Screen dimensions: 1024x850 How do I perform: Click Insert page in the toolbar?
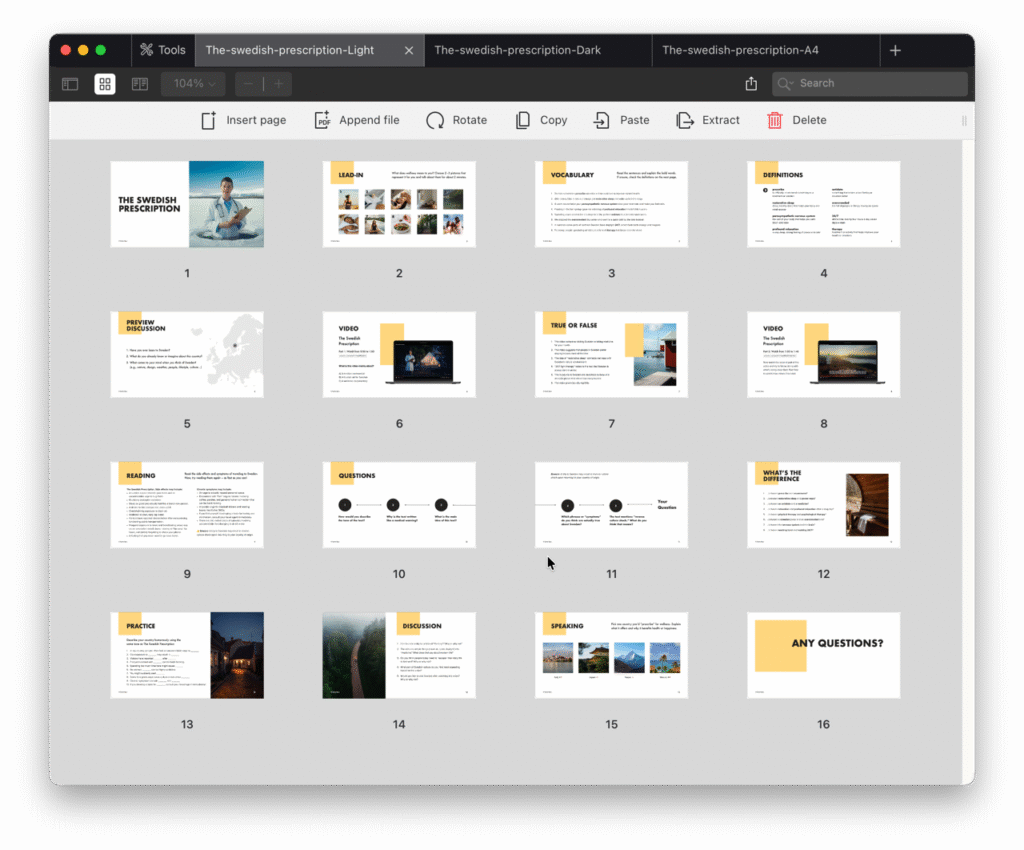coord(243,120)
